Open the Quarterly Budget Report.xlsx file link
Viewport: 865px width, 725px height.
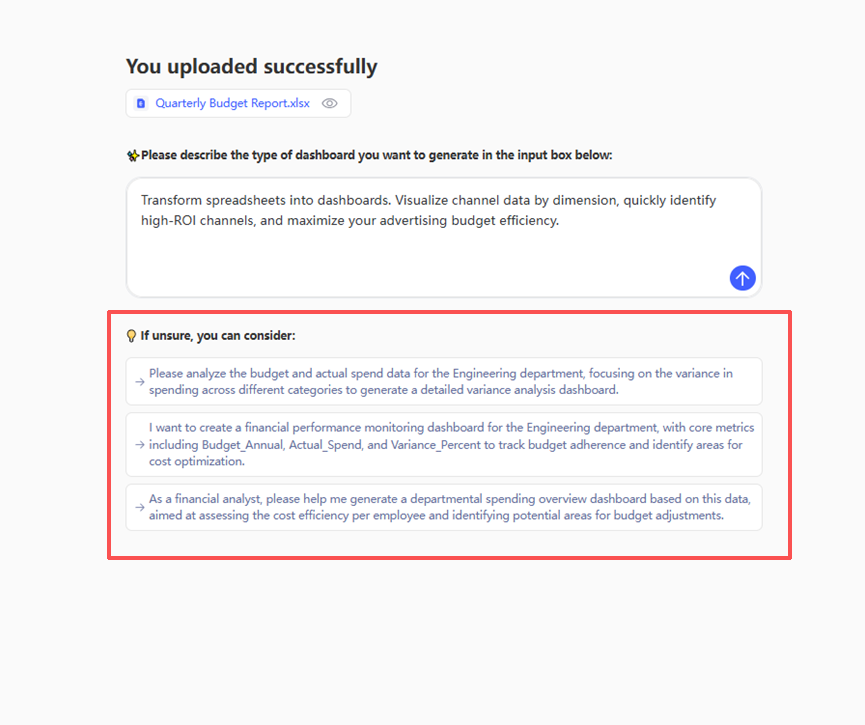click(232, 103)
